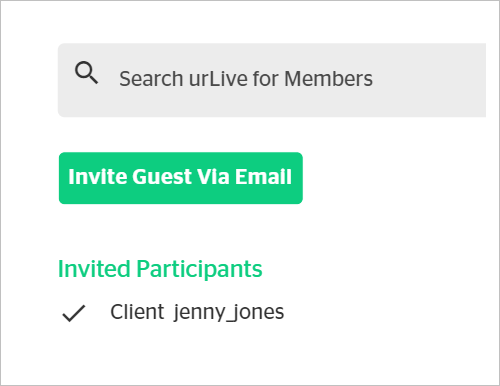This screenshot has height=386, width=500.
Task: Click the magnifying glass search icon
Action: coord(86,72)
